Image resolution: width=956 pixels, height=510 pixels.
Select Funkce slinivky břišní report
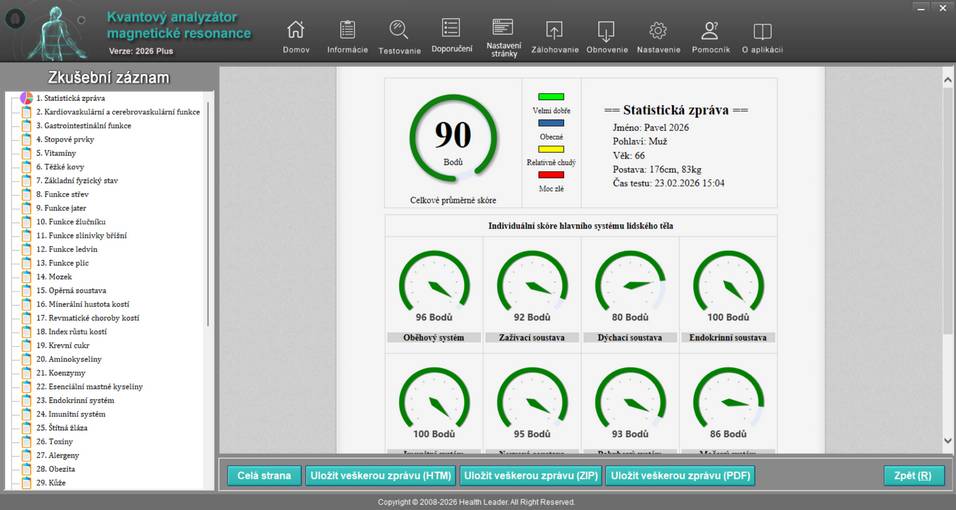81,235
